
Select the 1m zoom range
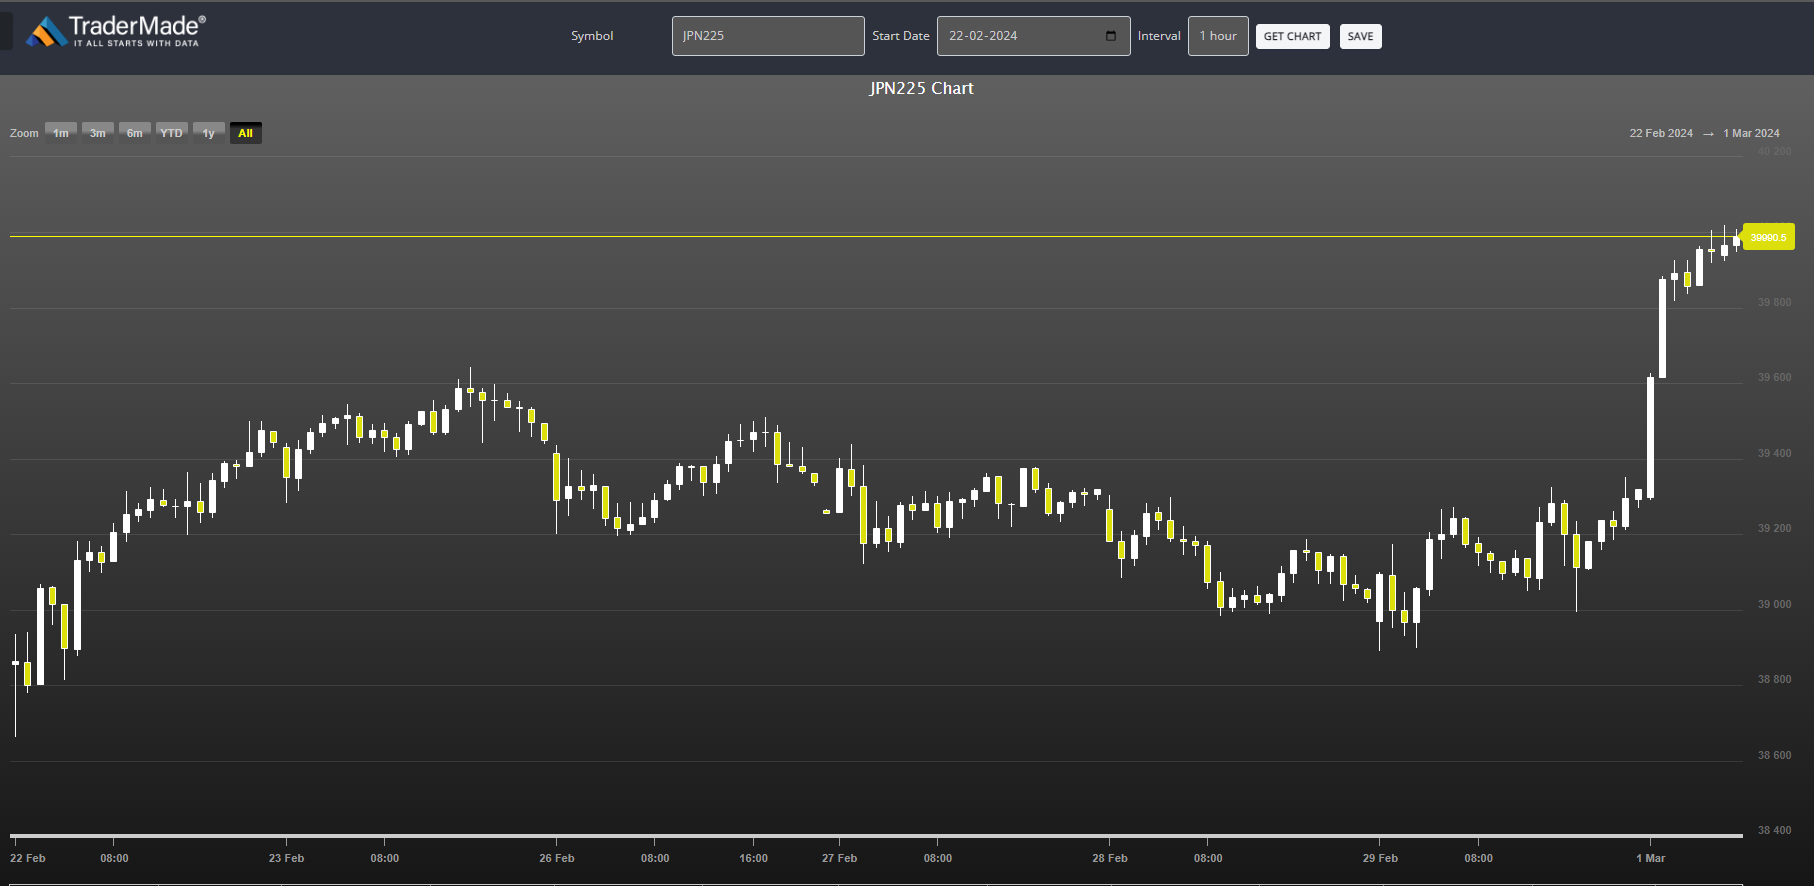(61, 133)
